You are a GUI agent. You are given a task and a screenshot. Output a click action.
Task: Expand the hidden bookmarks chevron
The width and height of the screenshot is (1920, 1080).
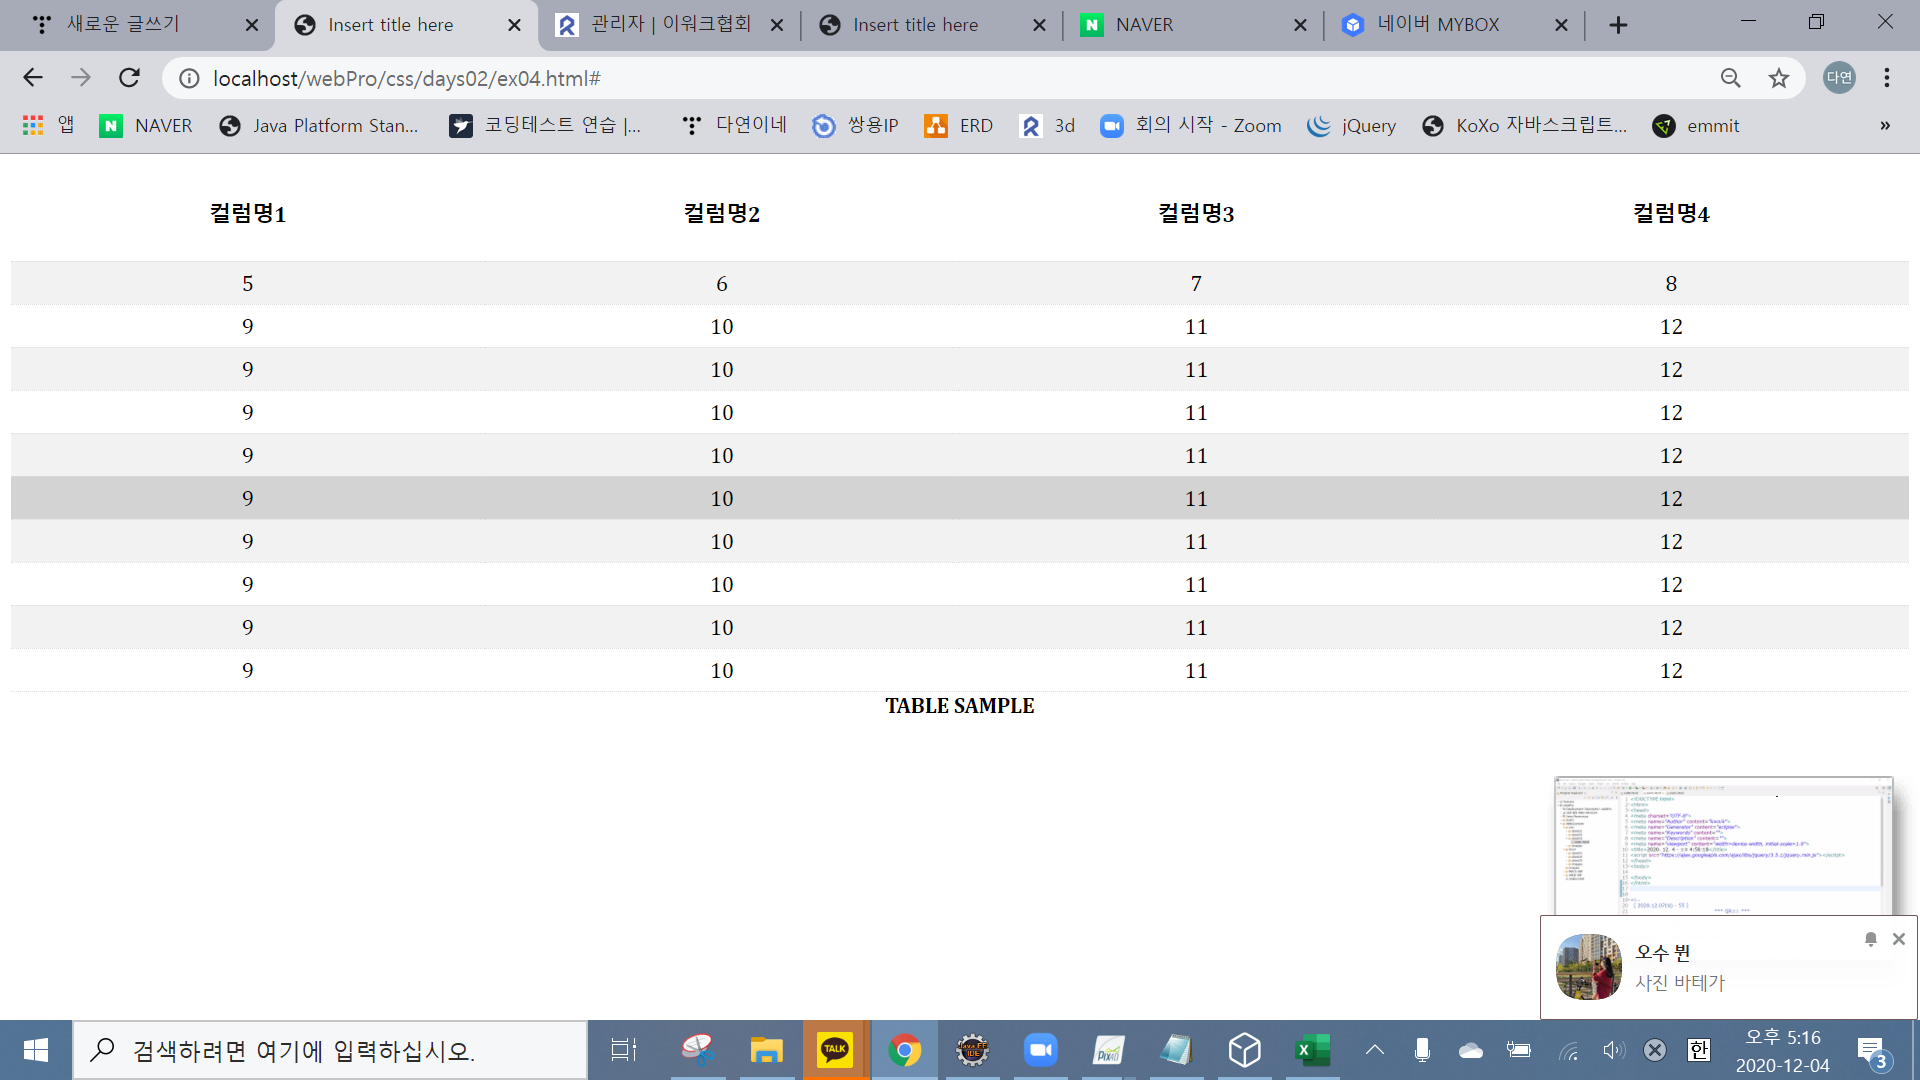point(1885,126)
